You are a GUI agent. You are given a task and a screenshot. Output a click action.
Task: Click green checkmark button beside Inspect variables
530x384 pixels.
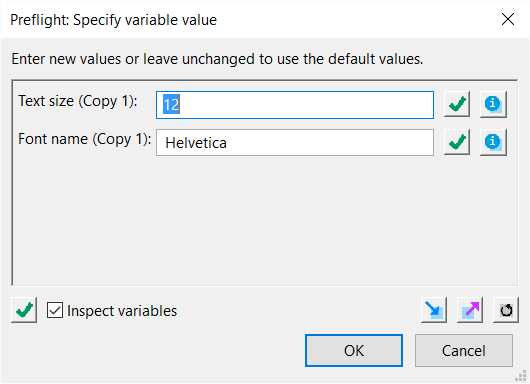tap(24, 310)
